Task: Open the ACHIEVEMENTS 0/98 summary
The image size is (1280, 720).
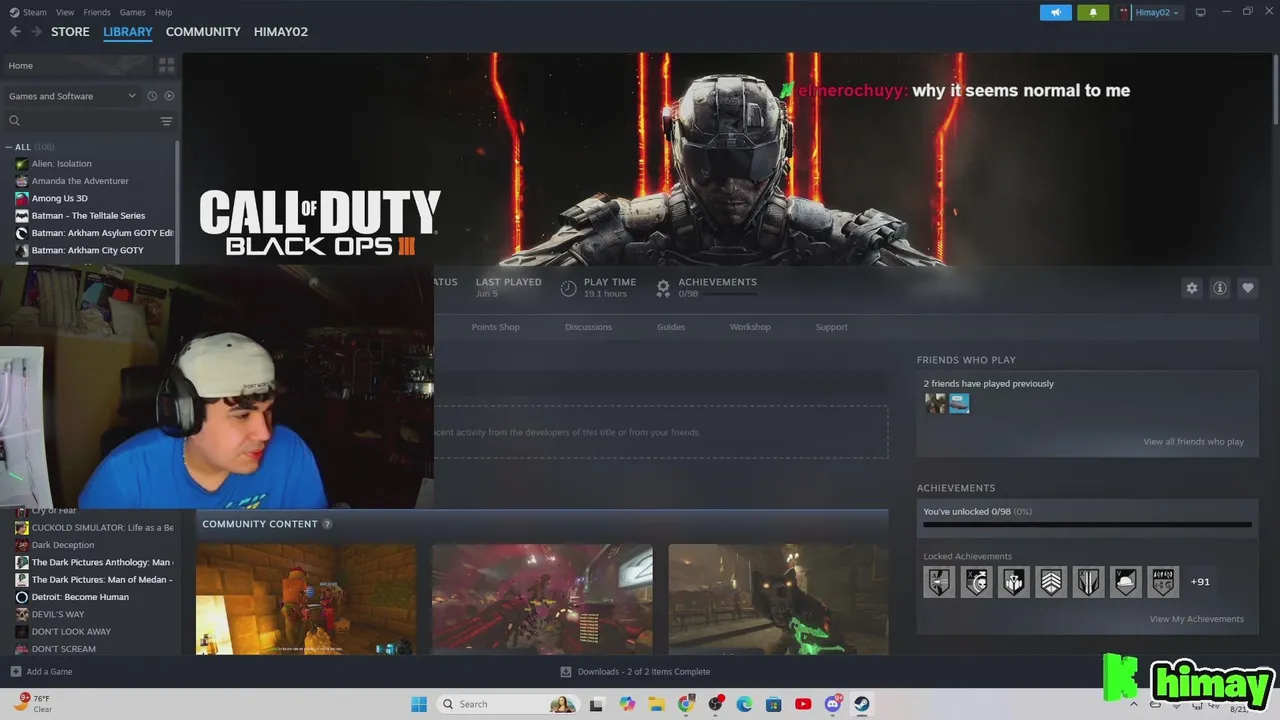Action: (706, 288)
